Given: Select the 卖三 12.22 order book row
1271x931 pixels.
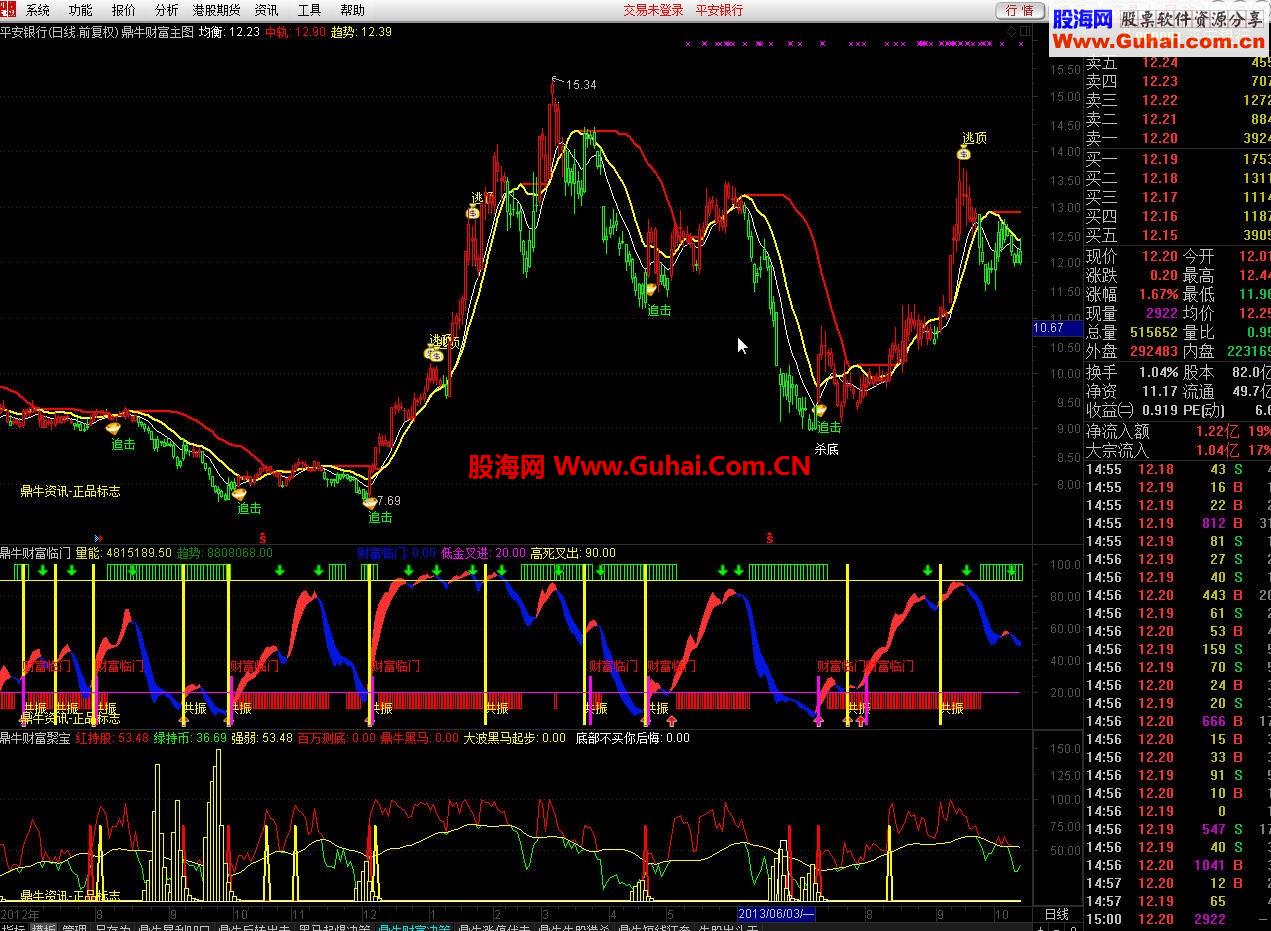Looking at the screenshot, I should pos(1178,100).
